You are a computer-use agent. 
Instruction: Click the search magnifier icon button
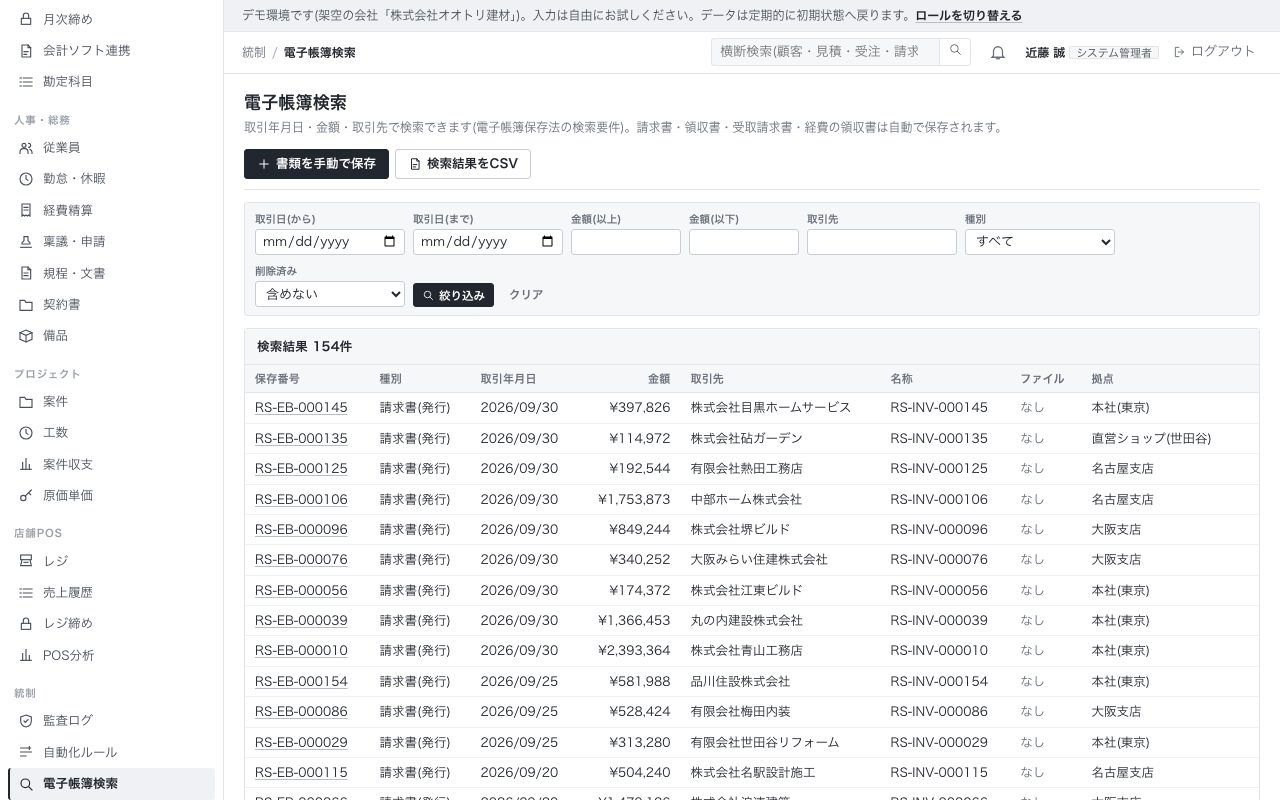(x=955, y=51)
